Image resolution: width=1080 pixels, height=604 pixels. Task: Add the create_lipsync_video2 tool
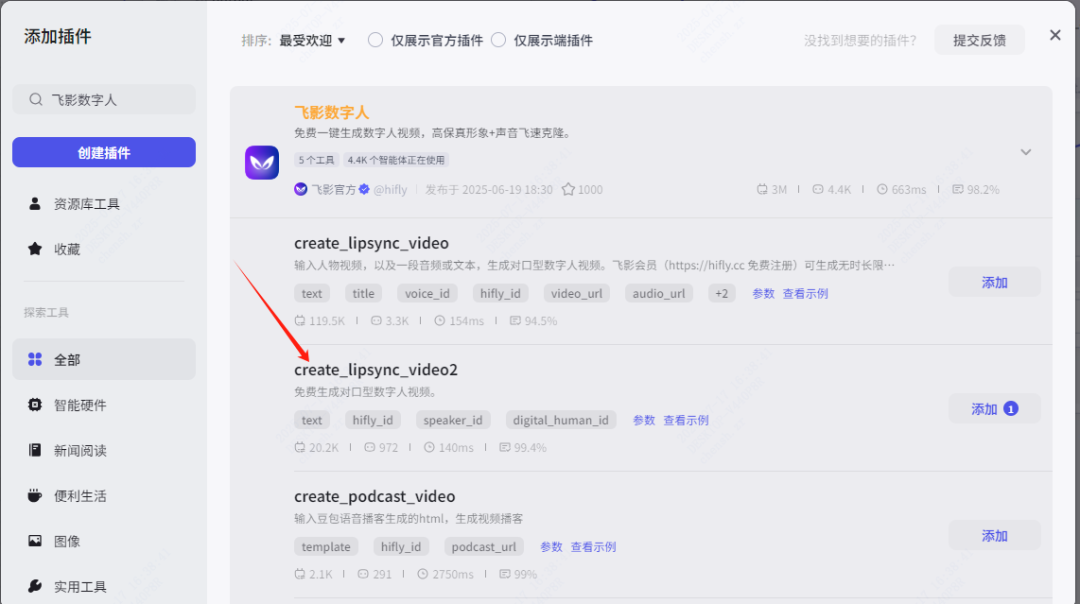click(x=994, y=409)
